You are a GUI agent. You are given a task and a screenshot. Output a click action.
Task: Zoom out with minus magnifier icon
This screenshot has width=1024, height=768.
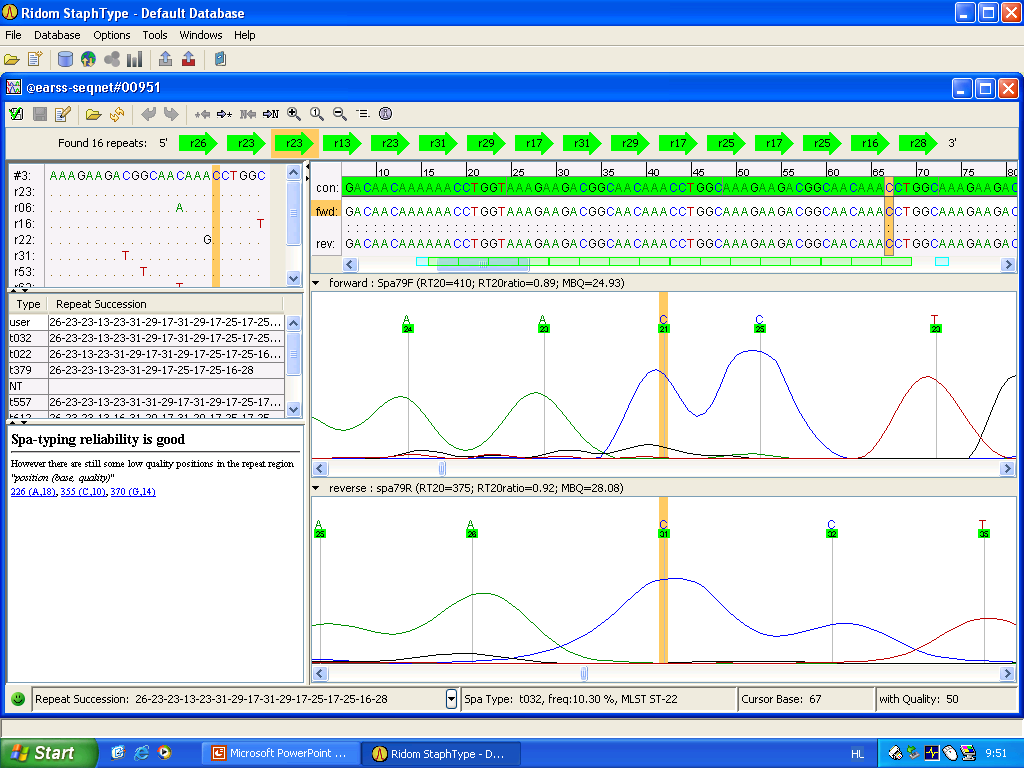(x=340, y=114)
